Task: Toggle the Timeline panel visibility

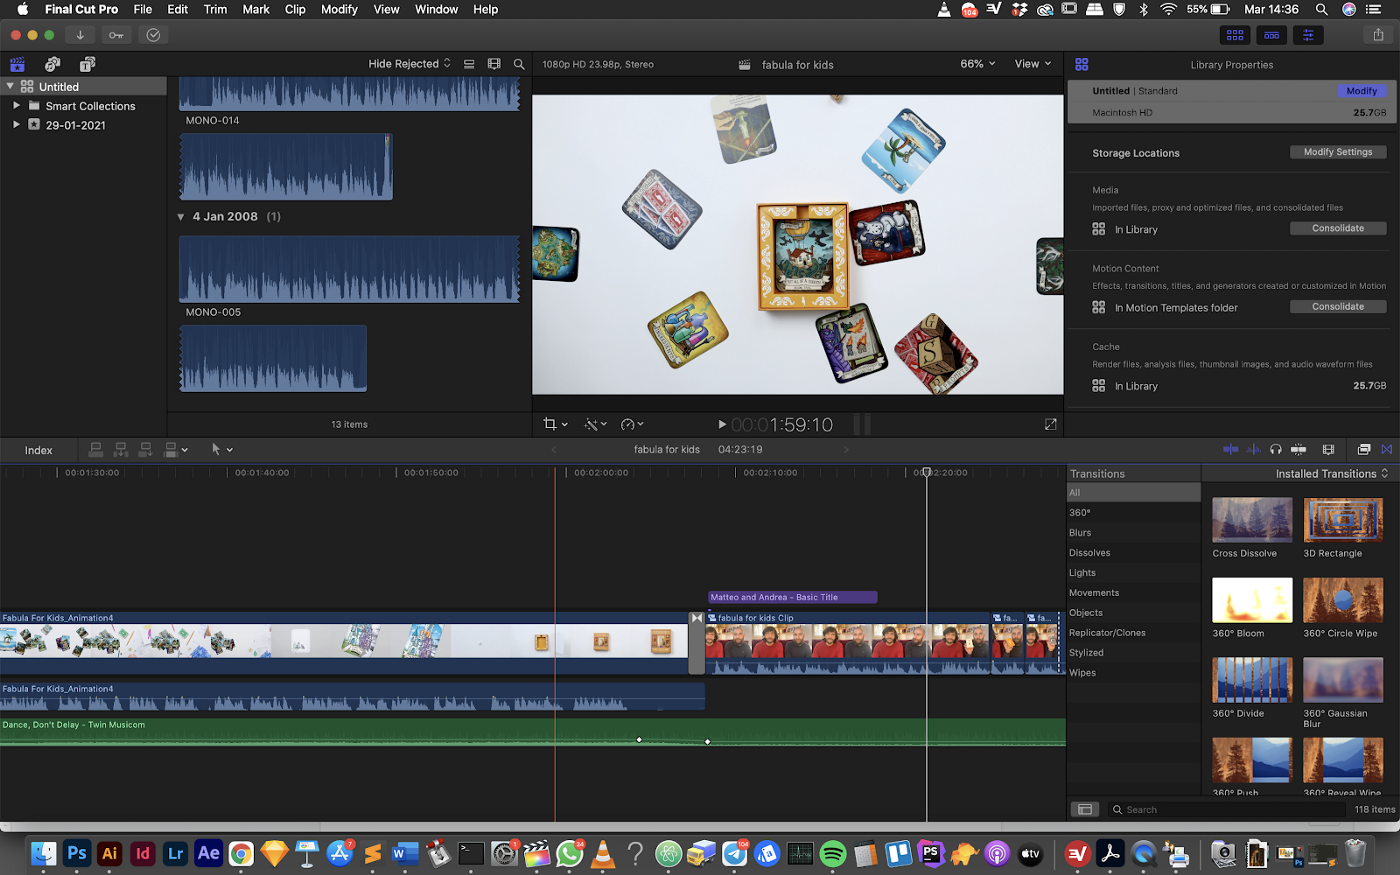Action: tap(1271, 35)
